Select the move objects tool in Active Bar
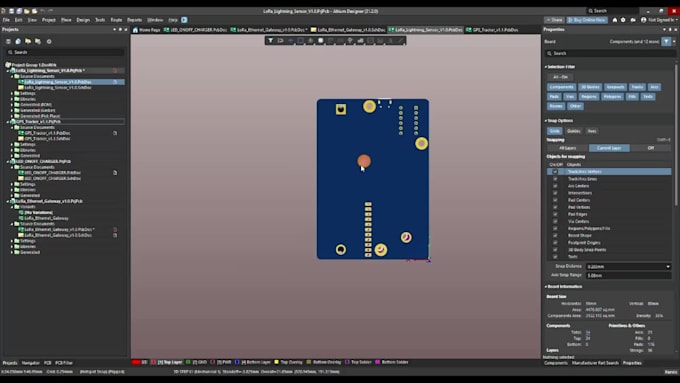Image resolution: width=680 pixels, height=383 pixels. [291, 41]
